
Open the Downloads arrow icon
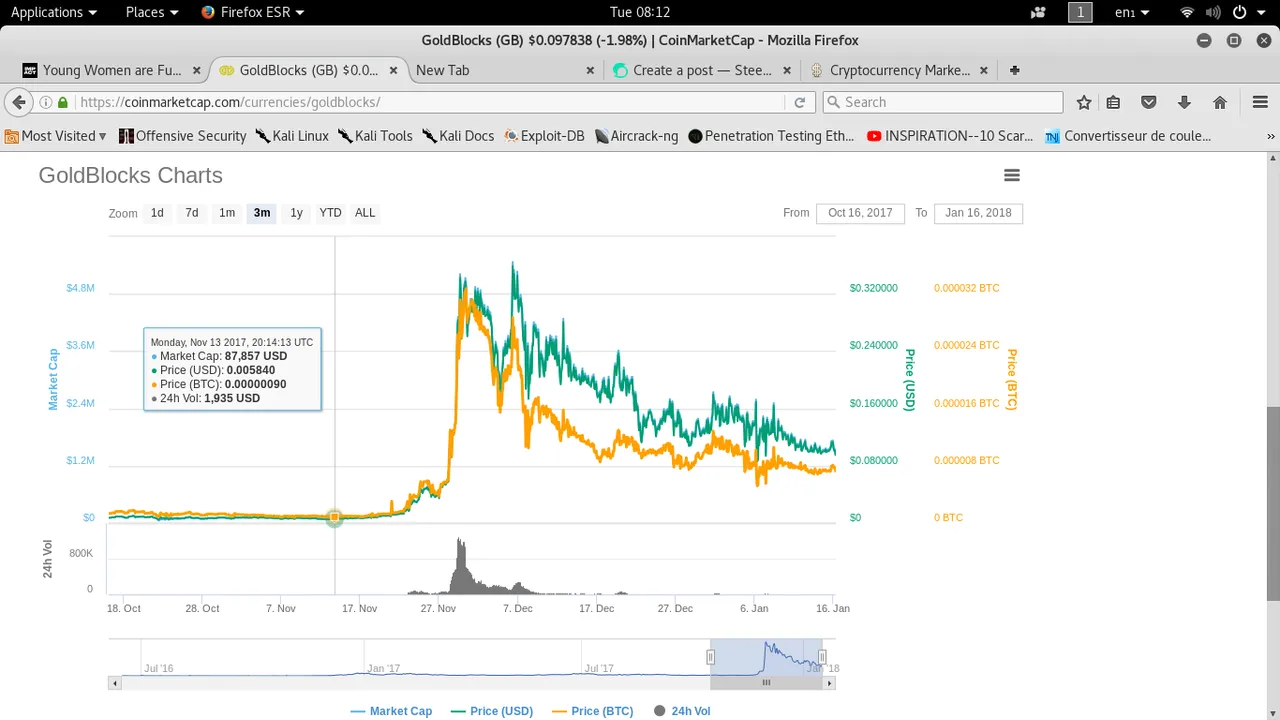click(x=1184, y=102)
